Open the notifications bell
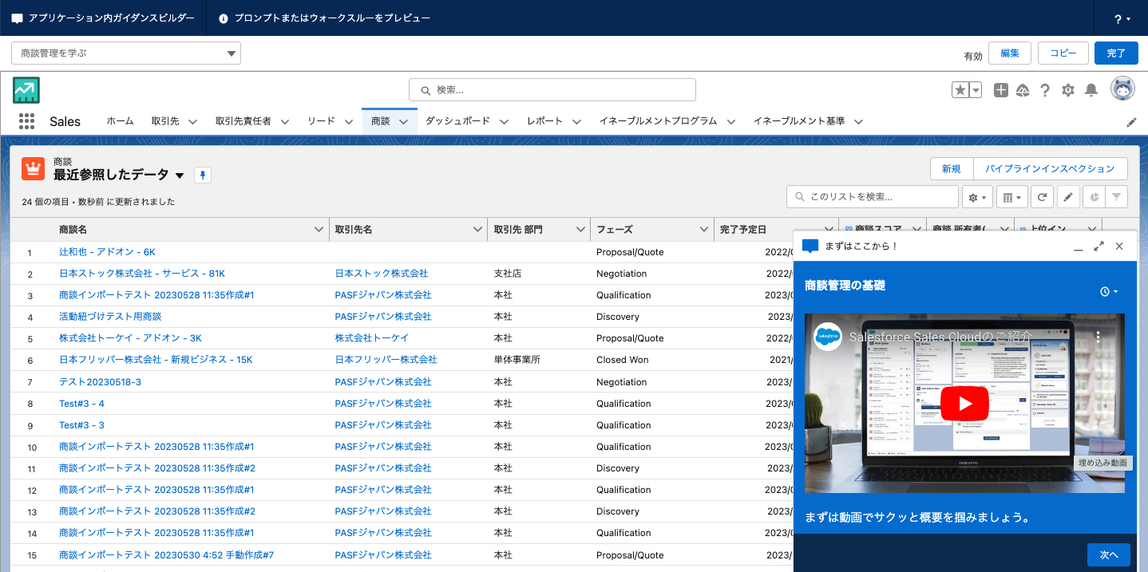Screen dimensions: 1148x572 pos(1091,90)
